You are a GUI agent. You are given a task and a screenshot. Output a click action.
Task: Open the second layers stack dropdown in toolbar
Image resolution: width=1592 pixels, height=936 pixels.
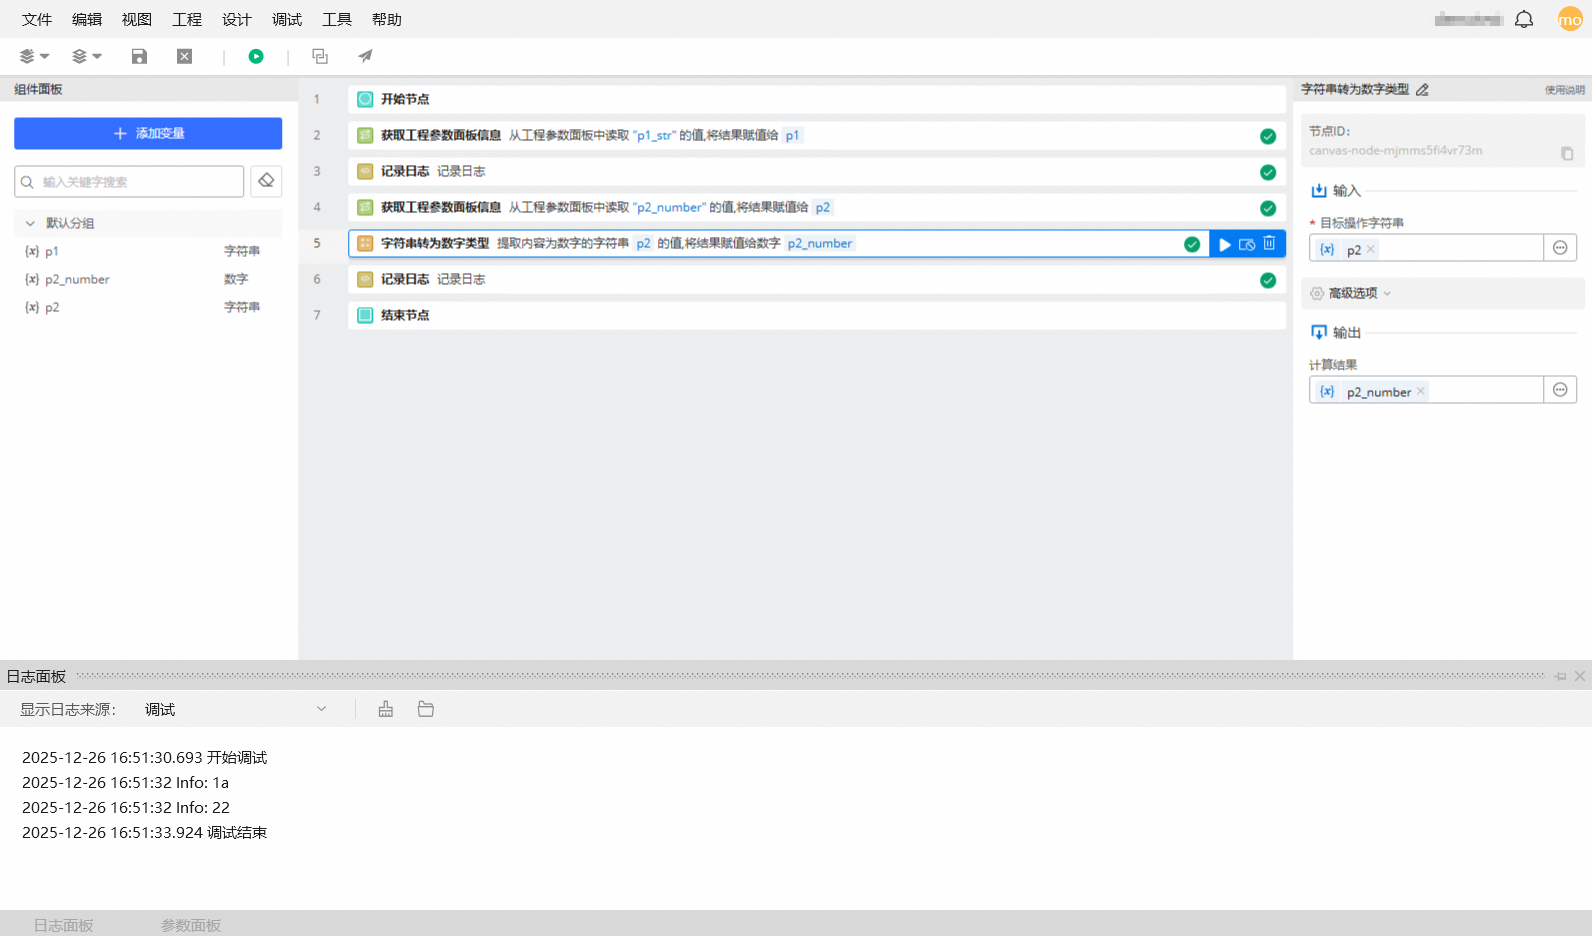pyautogui.click(x=87, y=56)
